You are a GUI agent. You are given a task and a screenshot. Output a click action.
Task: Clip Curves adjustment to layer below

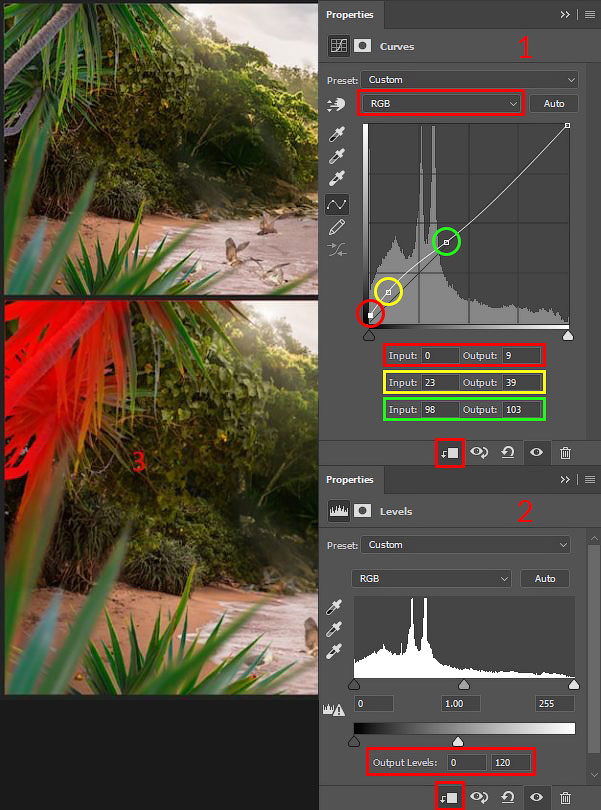click(x=450, y=453)
